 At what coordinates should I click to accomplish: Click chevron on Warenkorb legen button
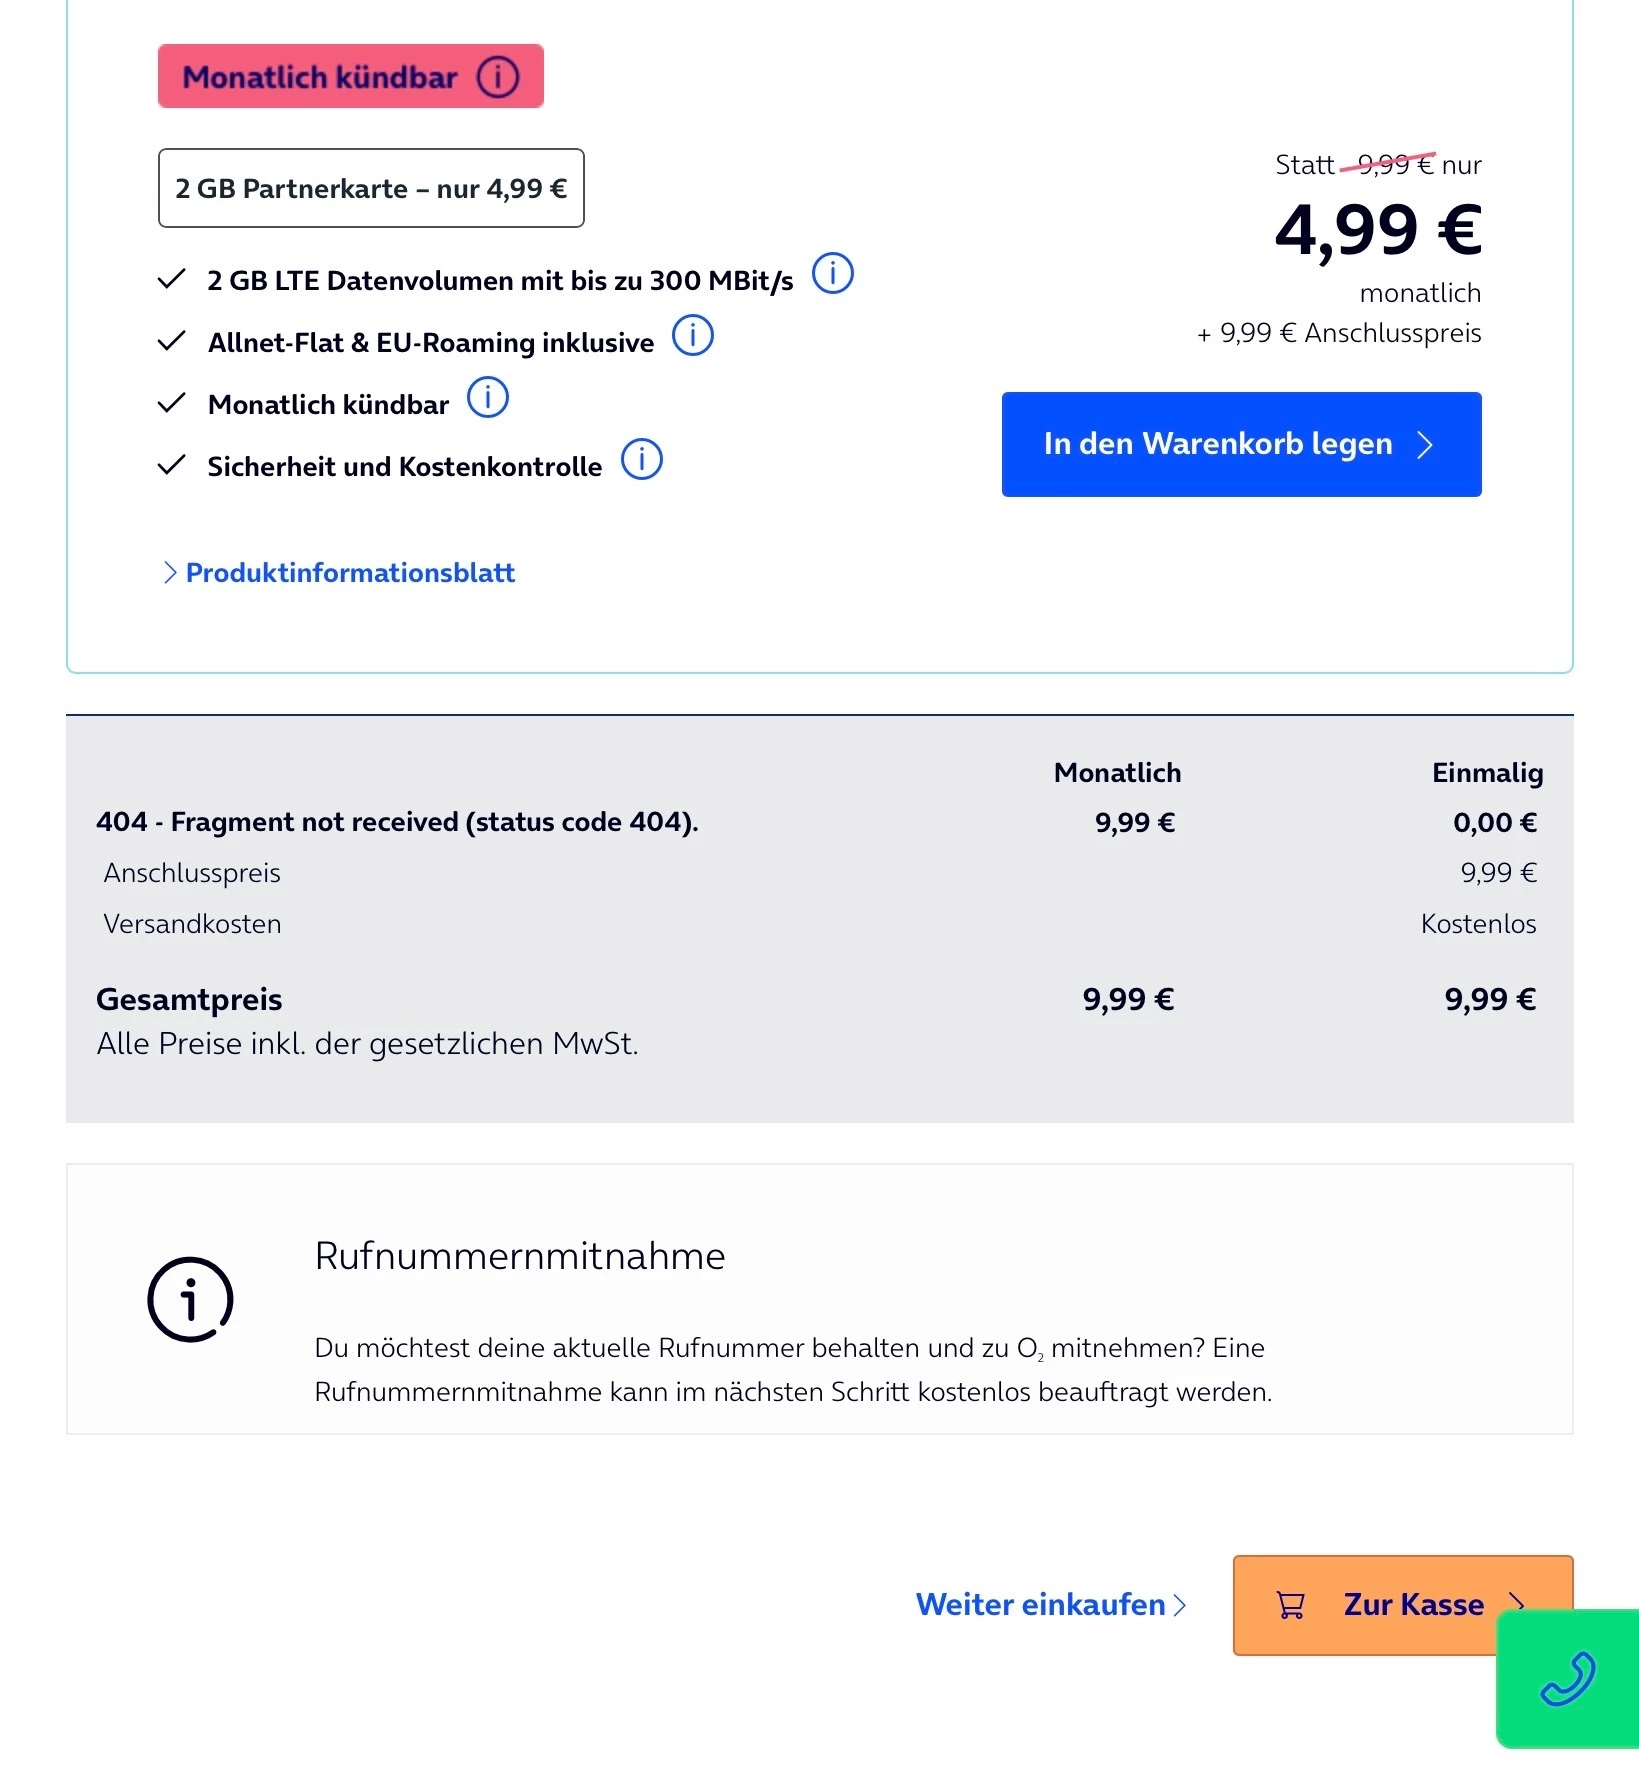pos(1425,444)
